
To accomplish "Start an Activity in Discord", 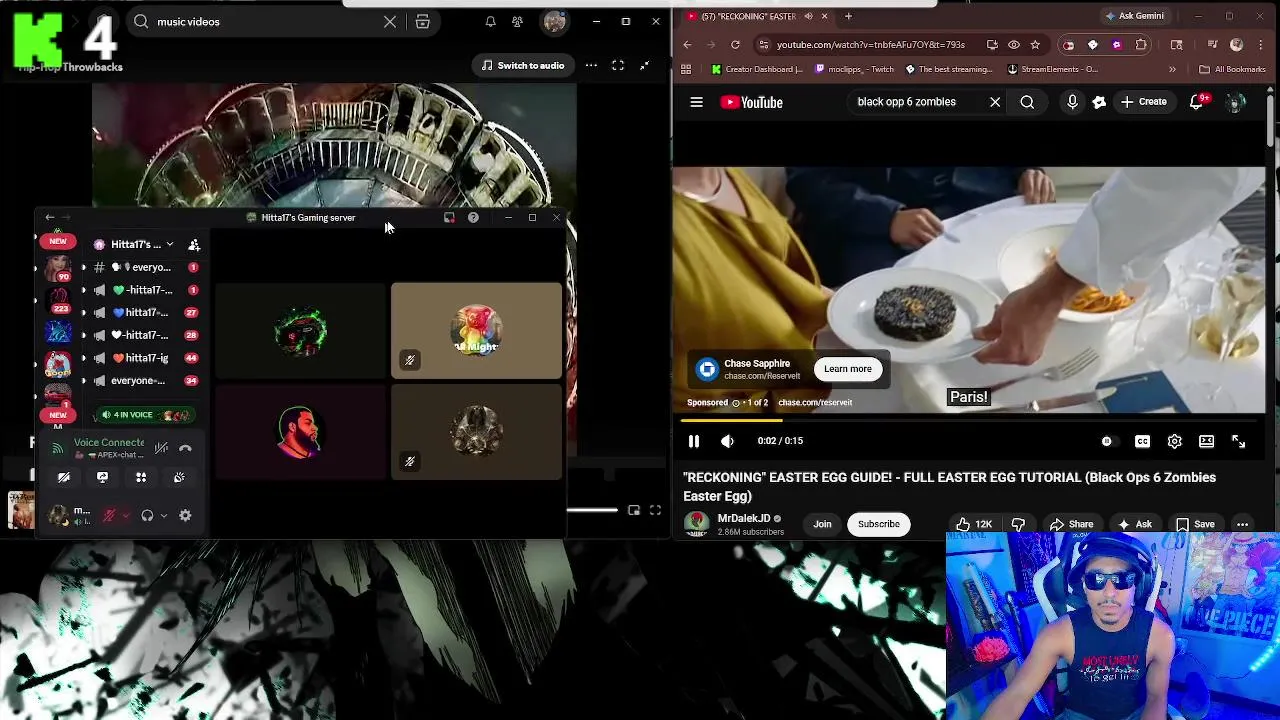I will 141,478.
